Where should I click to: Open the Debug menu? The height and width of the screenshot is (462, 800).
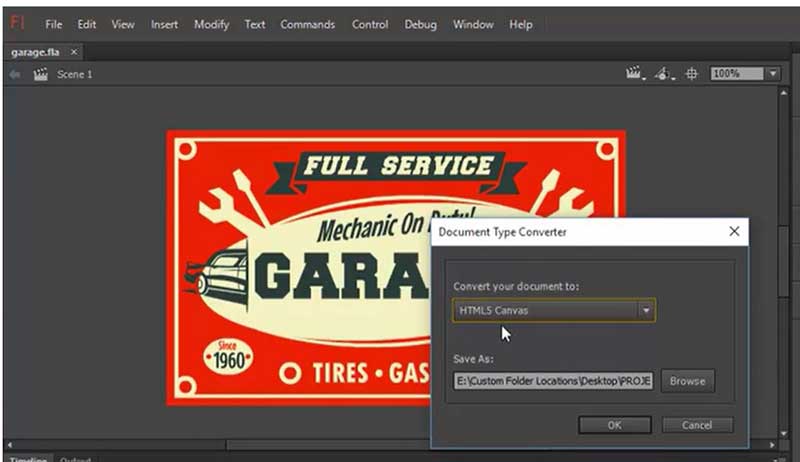click(420, 24)
